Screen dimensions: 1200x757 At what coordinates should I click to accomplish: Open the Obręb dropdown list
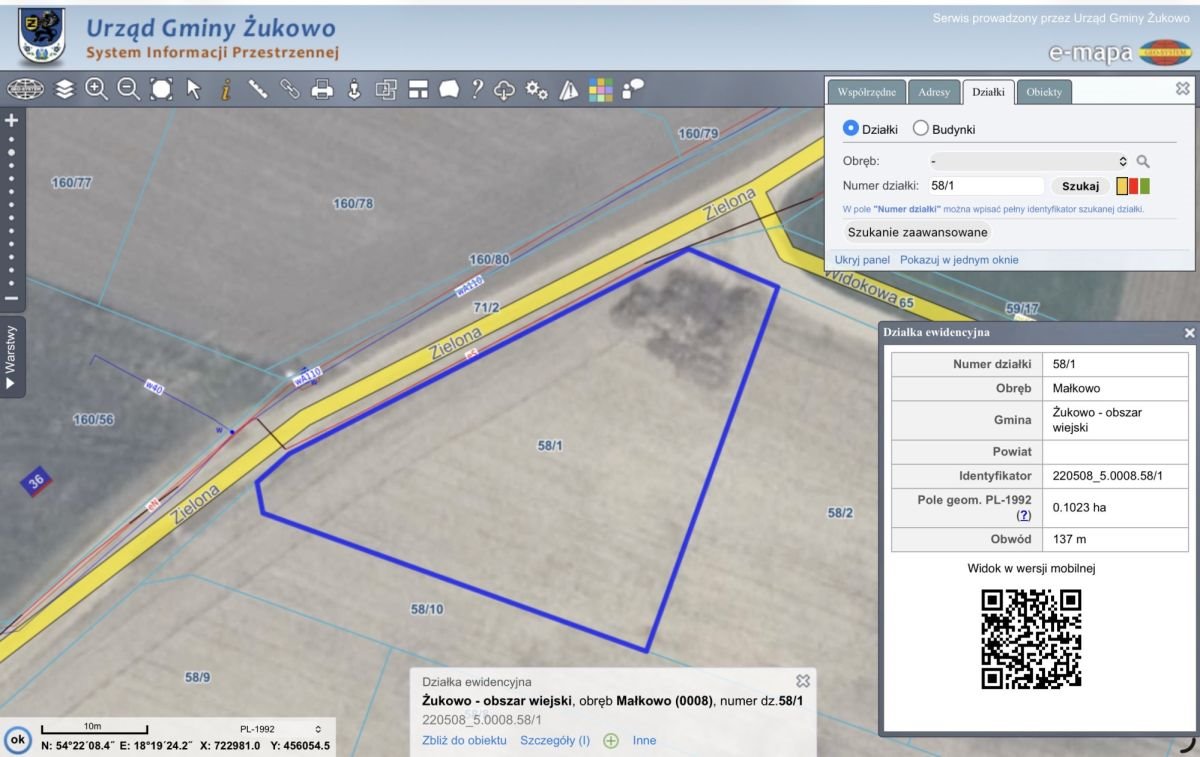1030,161
